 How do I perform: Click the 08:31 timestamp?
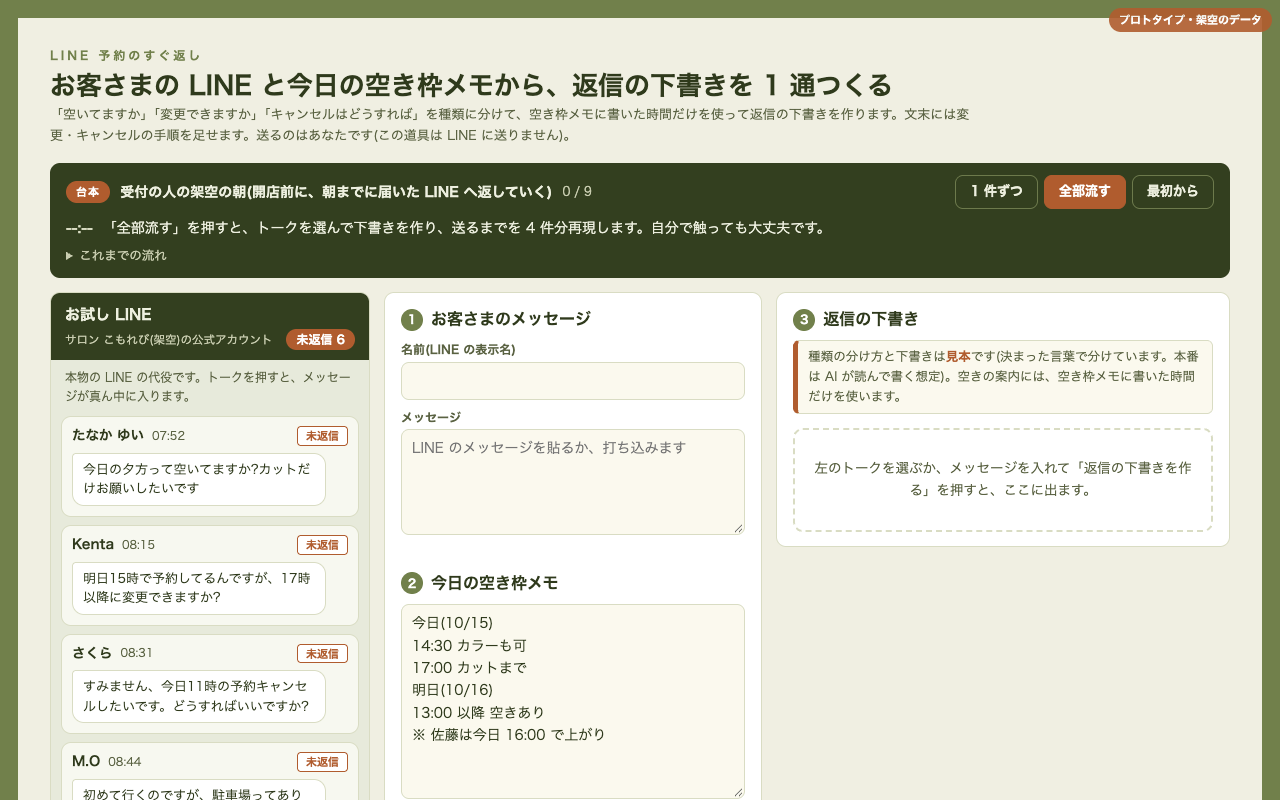tap(137, 653)
